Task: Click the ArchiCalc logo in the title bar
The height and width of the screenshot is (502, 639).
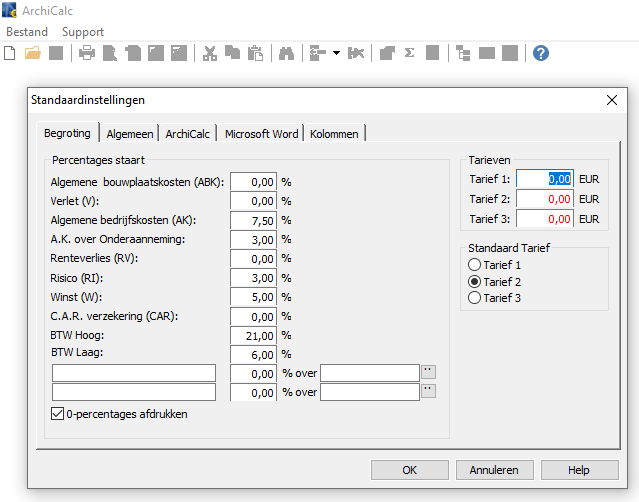Action: pyautogui.click(x=9, y=10)
